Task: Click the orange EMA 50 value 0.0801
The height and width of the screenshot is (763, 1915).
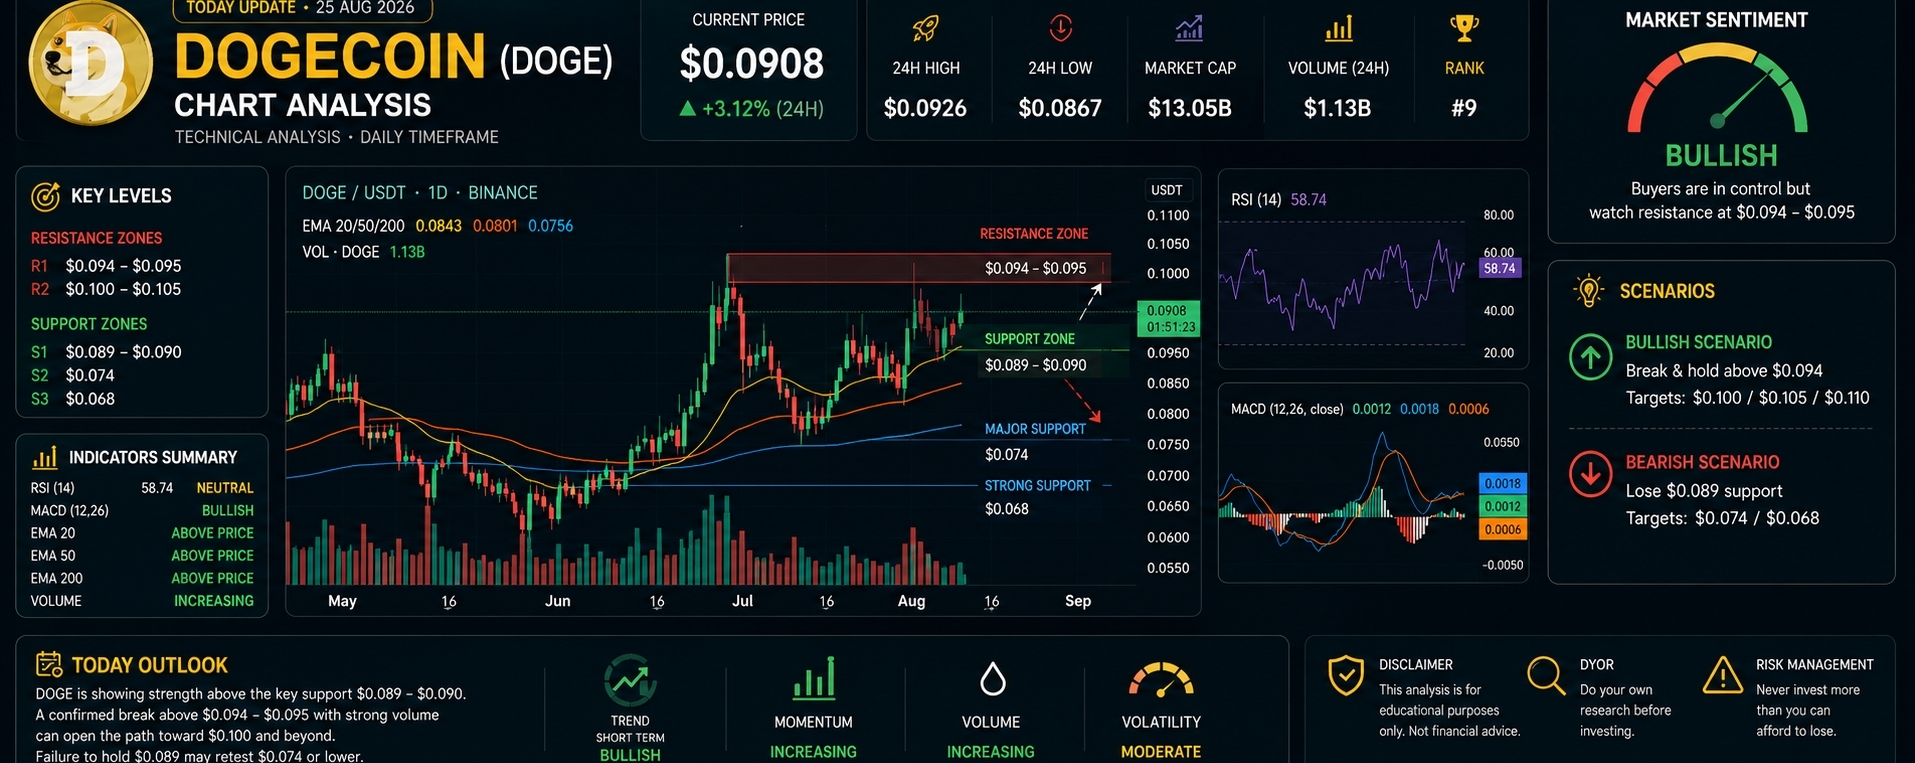Action: click(495, 226)
